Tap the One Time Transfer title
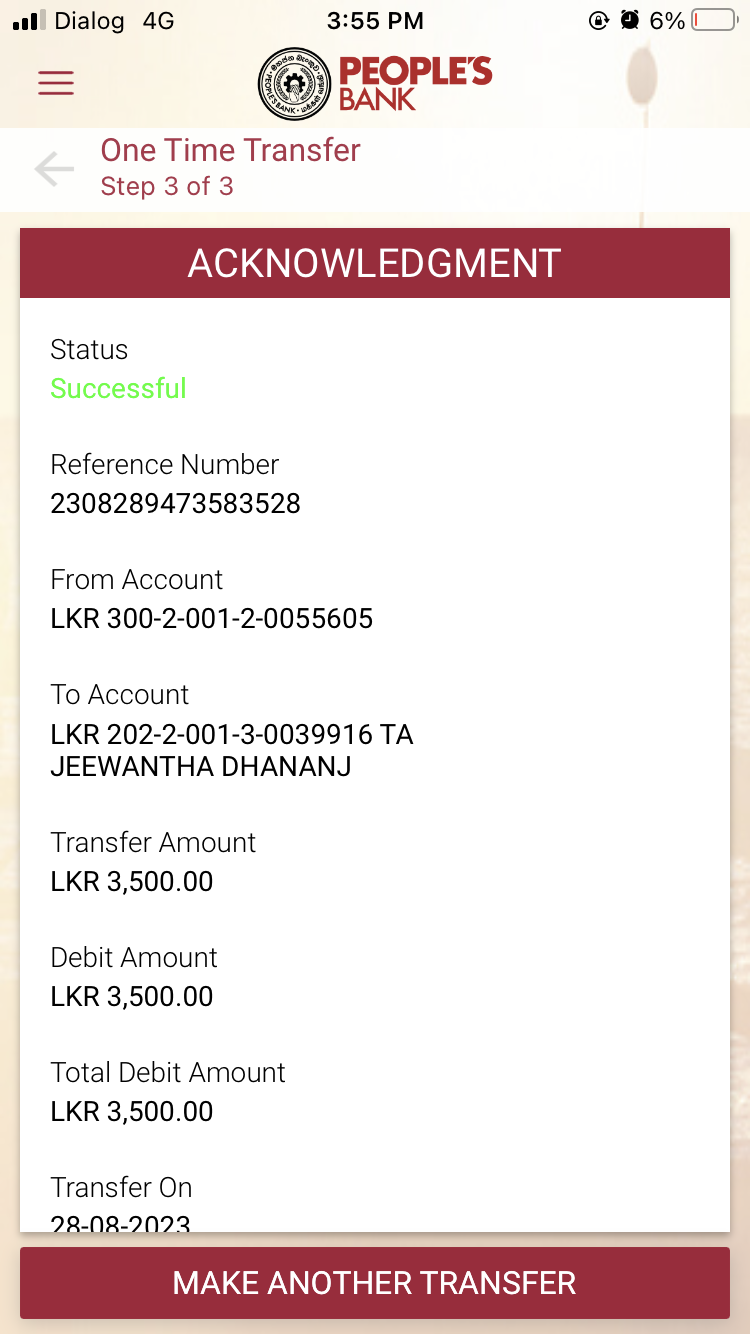Viewport: 750px width, 1334px height. tap(230, 150)
